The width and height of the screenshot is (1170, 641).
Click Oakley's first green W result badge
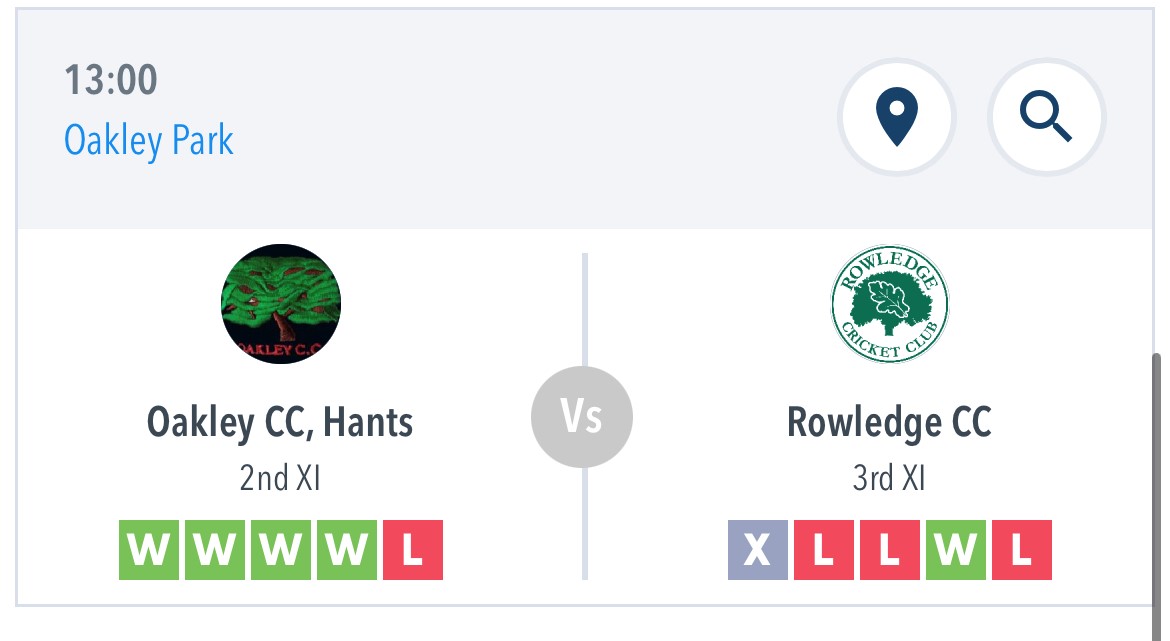point(148,550)
